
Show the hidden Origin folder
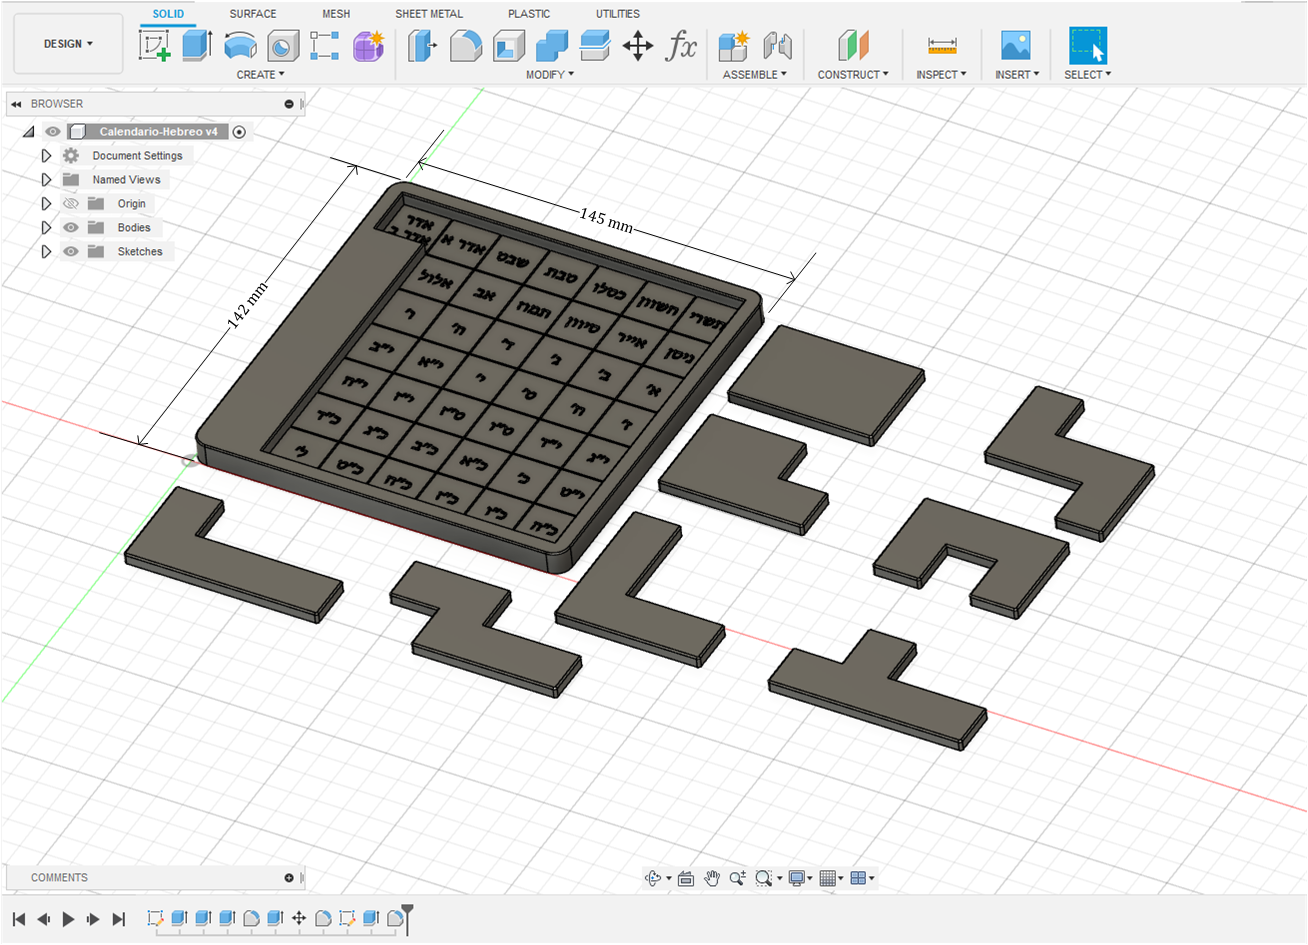click(x=71, y=204)
